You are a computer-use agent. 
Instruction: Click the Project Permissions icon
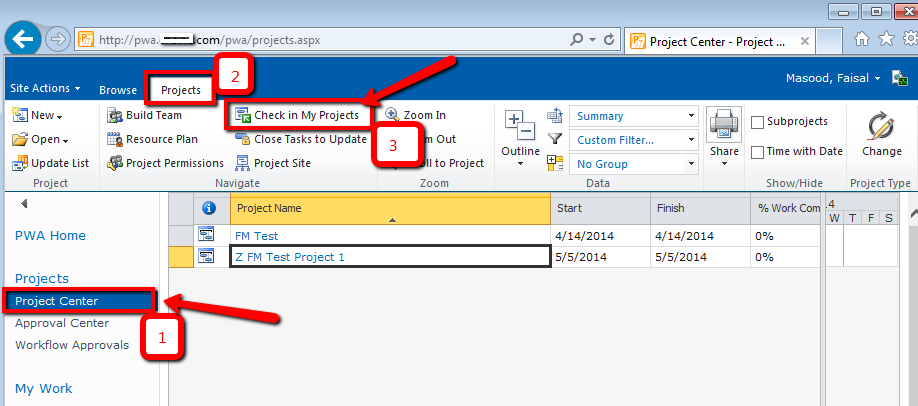click(115, 163)
